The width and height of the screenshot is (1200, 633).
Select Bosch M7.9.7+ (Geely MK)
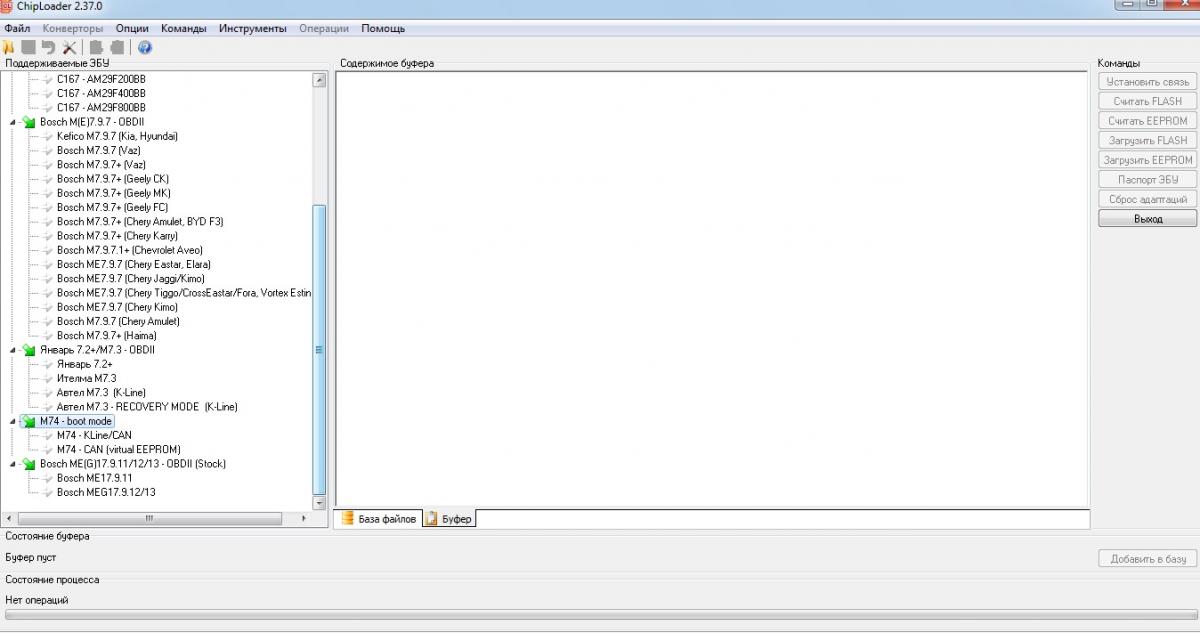click(x=113, y=193)
